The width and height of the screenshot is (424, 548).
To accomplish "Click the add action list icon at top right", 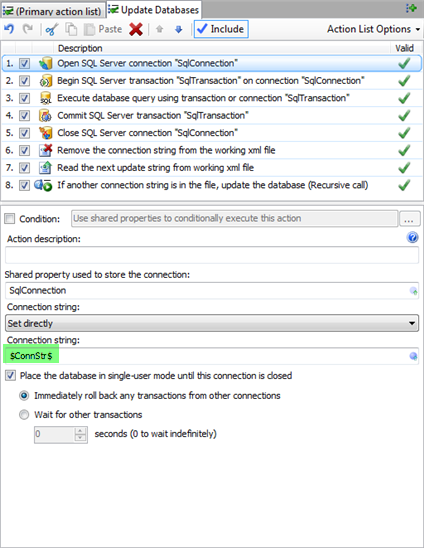I will pos(411,8).
